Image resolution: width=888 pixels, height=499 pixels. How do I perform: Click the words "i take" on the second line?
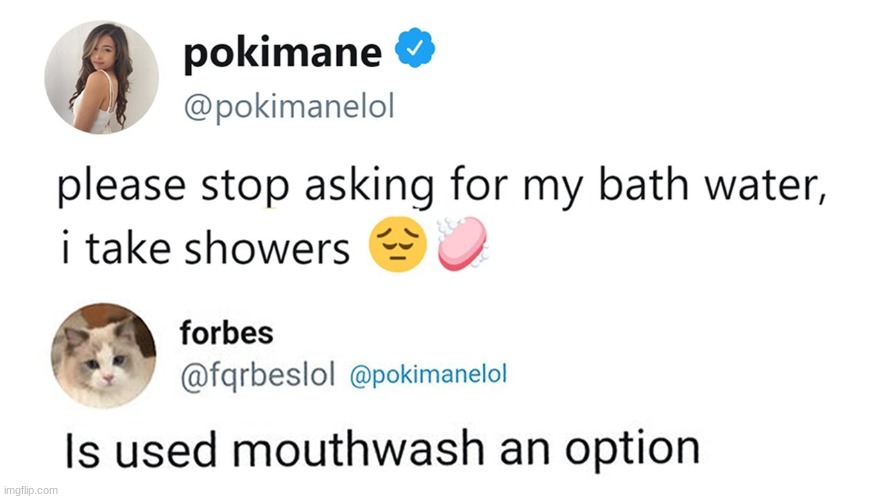point(116,249)
